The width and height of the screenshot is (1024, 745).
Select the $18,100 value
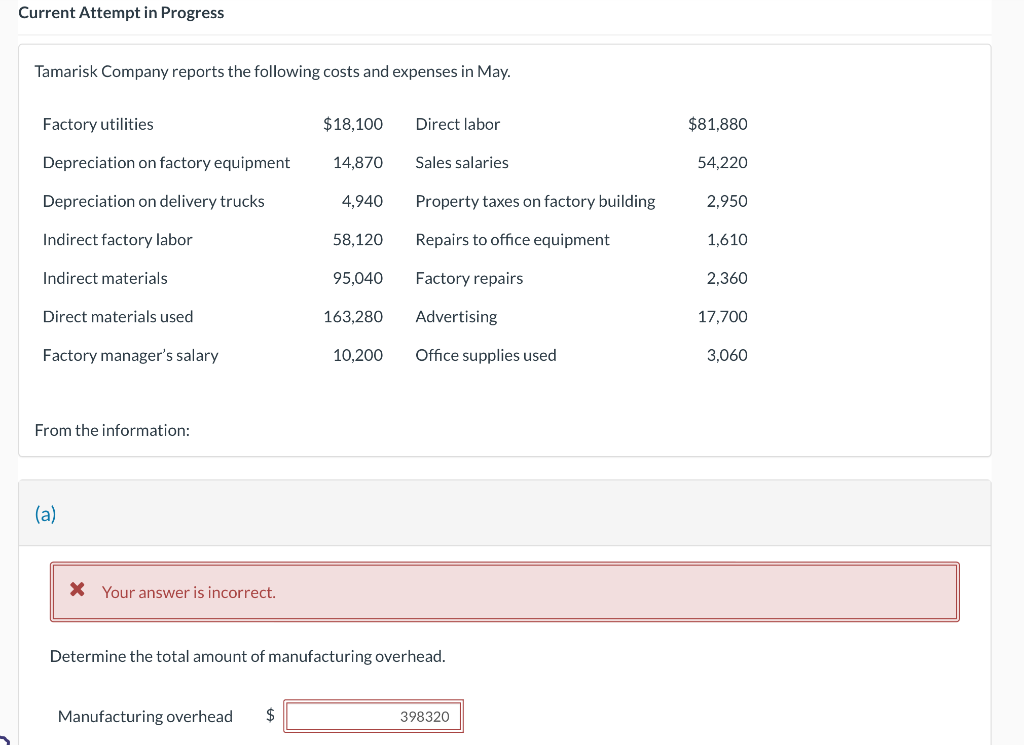pyautogui.click(x=353, y=124)
